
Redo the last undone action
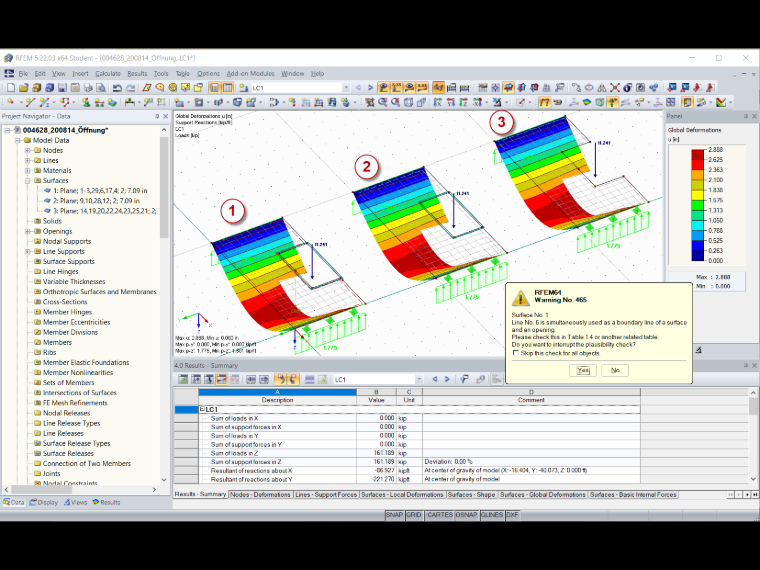(130, 88)
